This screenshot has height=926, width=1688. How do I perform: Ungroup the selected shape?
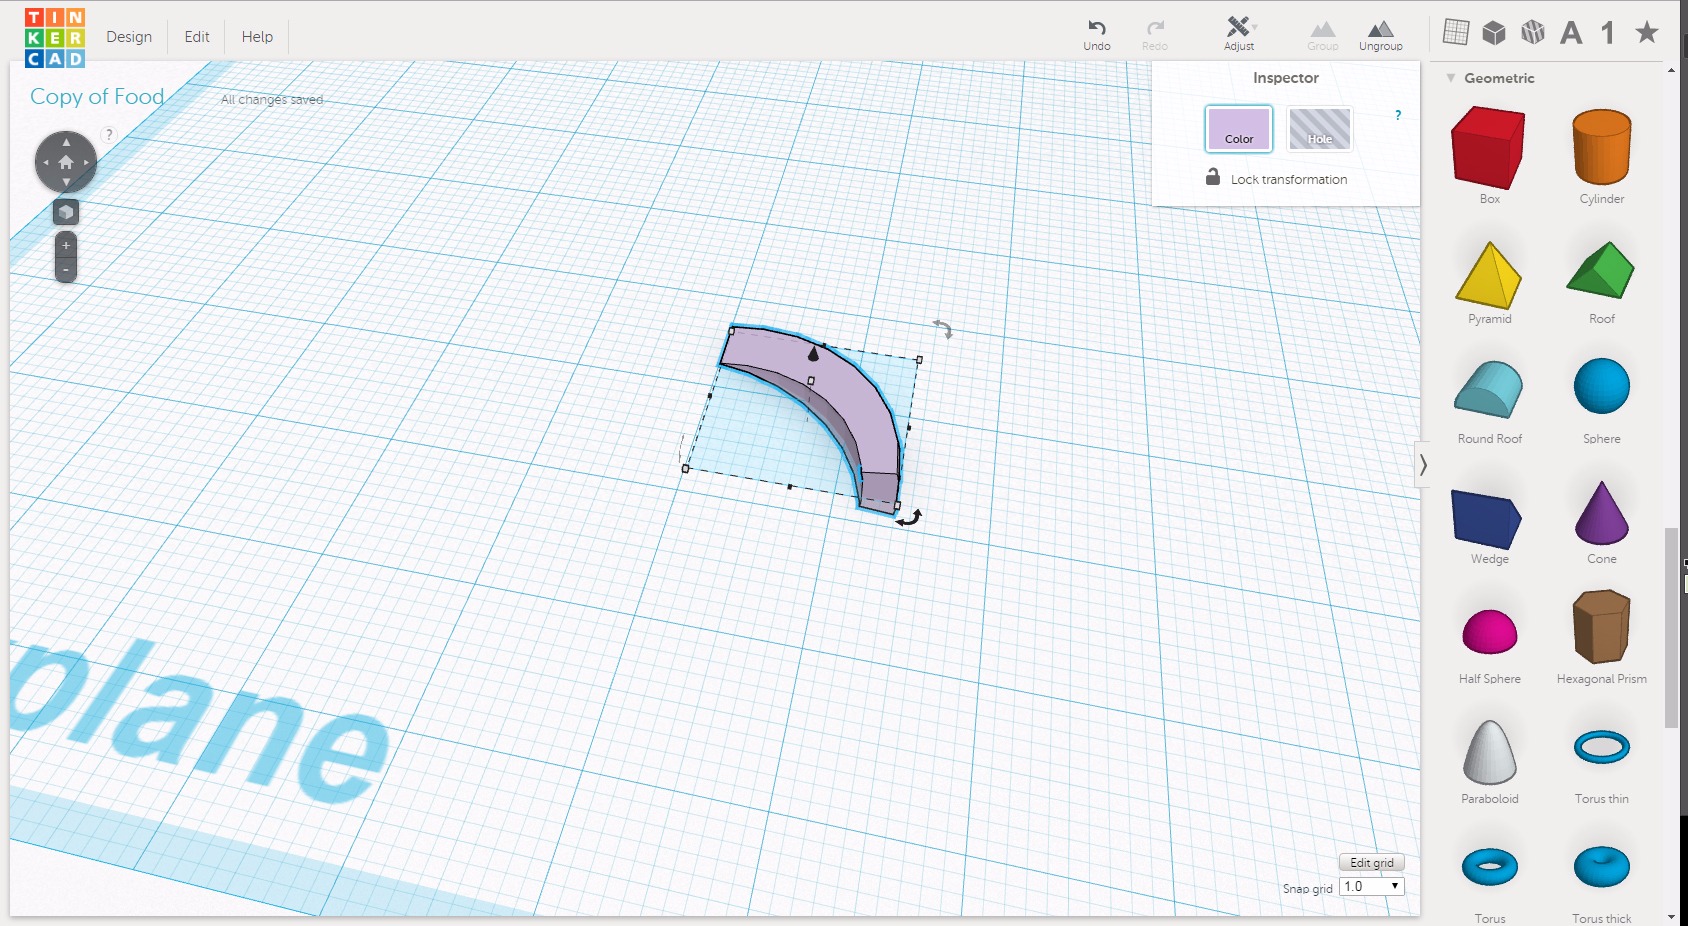[x=1380, y=35]
